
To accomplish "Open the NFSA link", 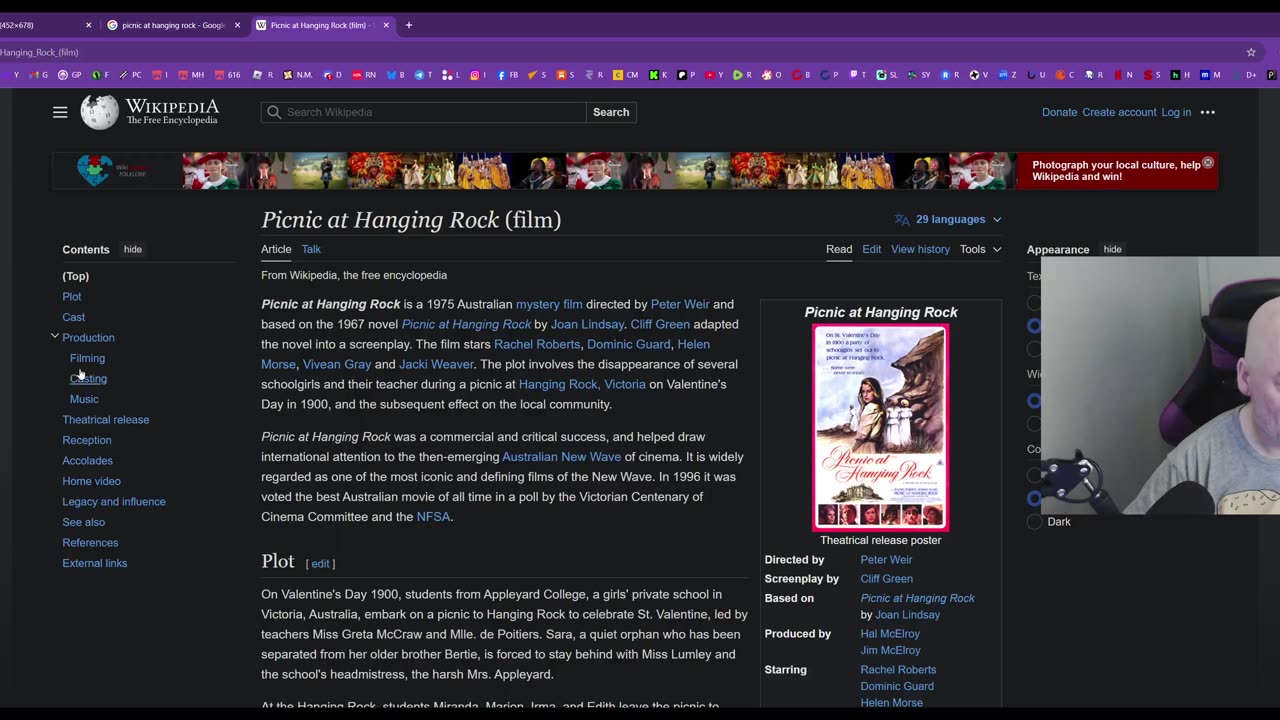I will 433,517.
